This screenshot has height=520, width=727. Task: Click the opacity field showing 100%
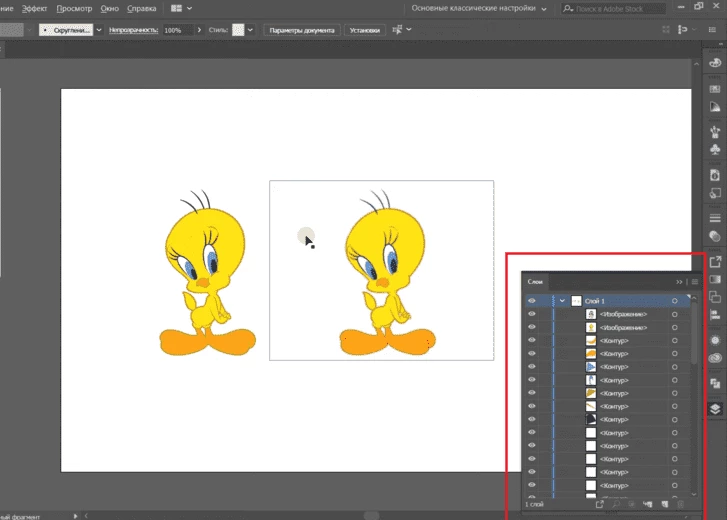pyautogui.click(x=177, y=30)
